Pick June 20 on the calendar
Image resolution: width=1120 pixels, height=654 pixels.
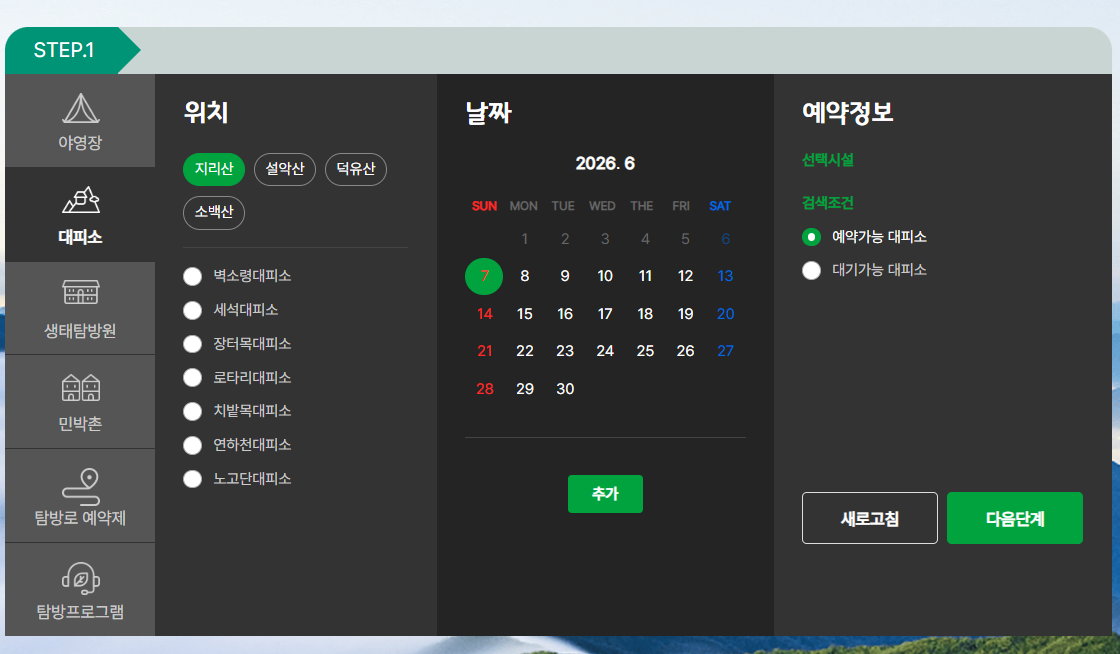[x=725, y=313]
